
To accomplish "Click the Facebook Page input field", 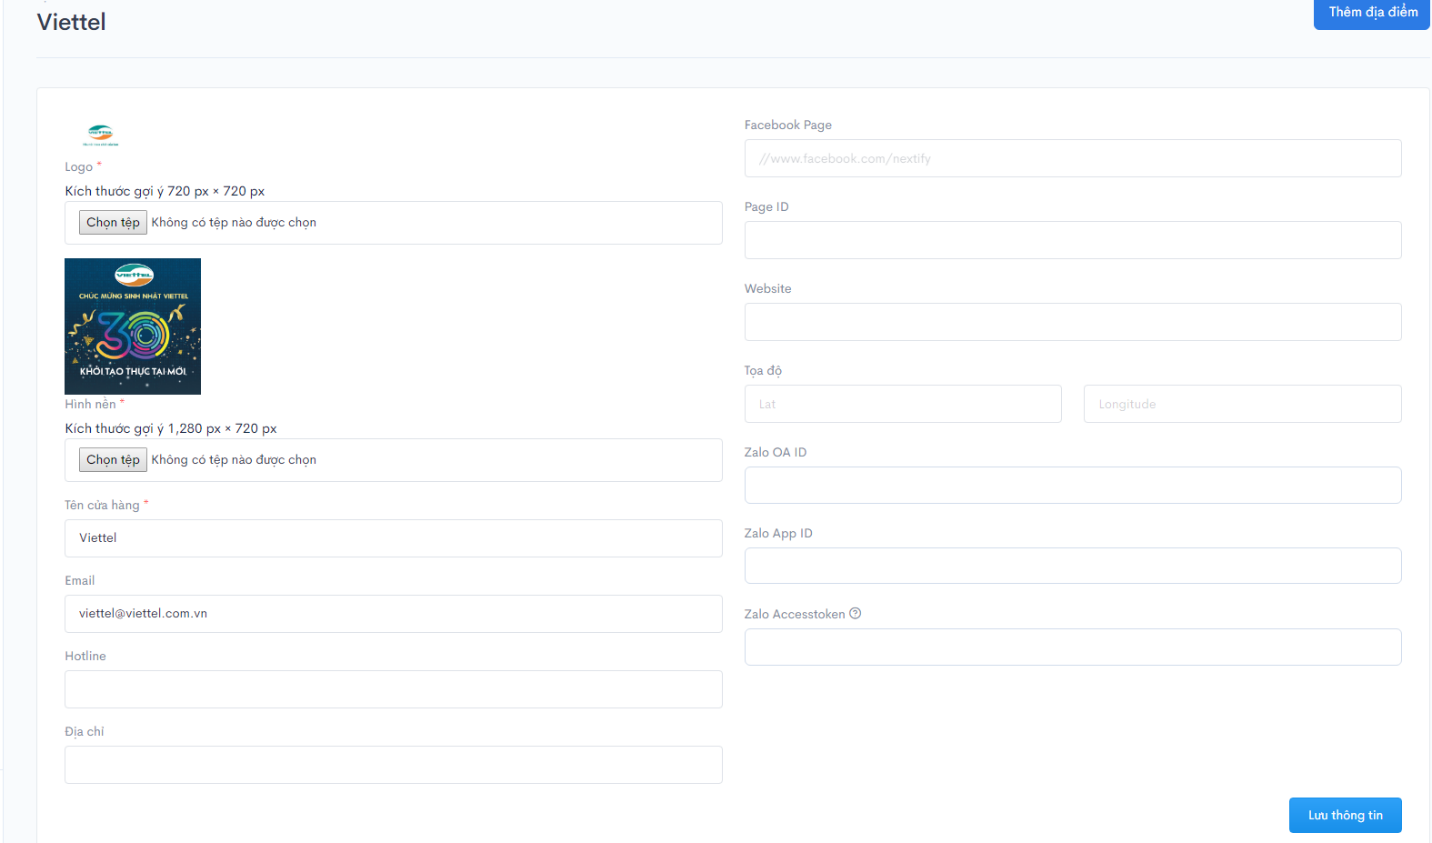I will [x=1073, y=158].
